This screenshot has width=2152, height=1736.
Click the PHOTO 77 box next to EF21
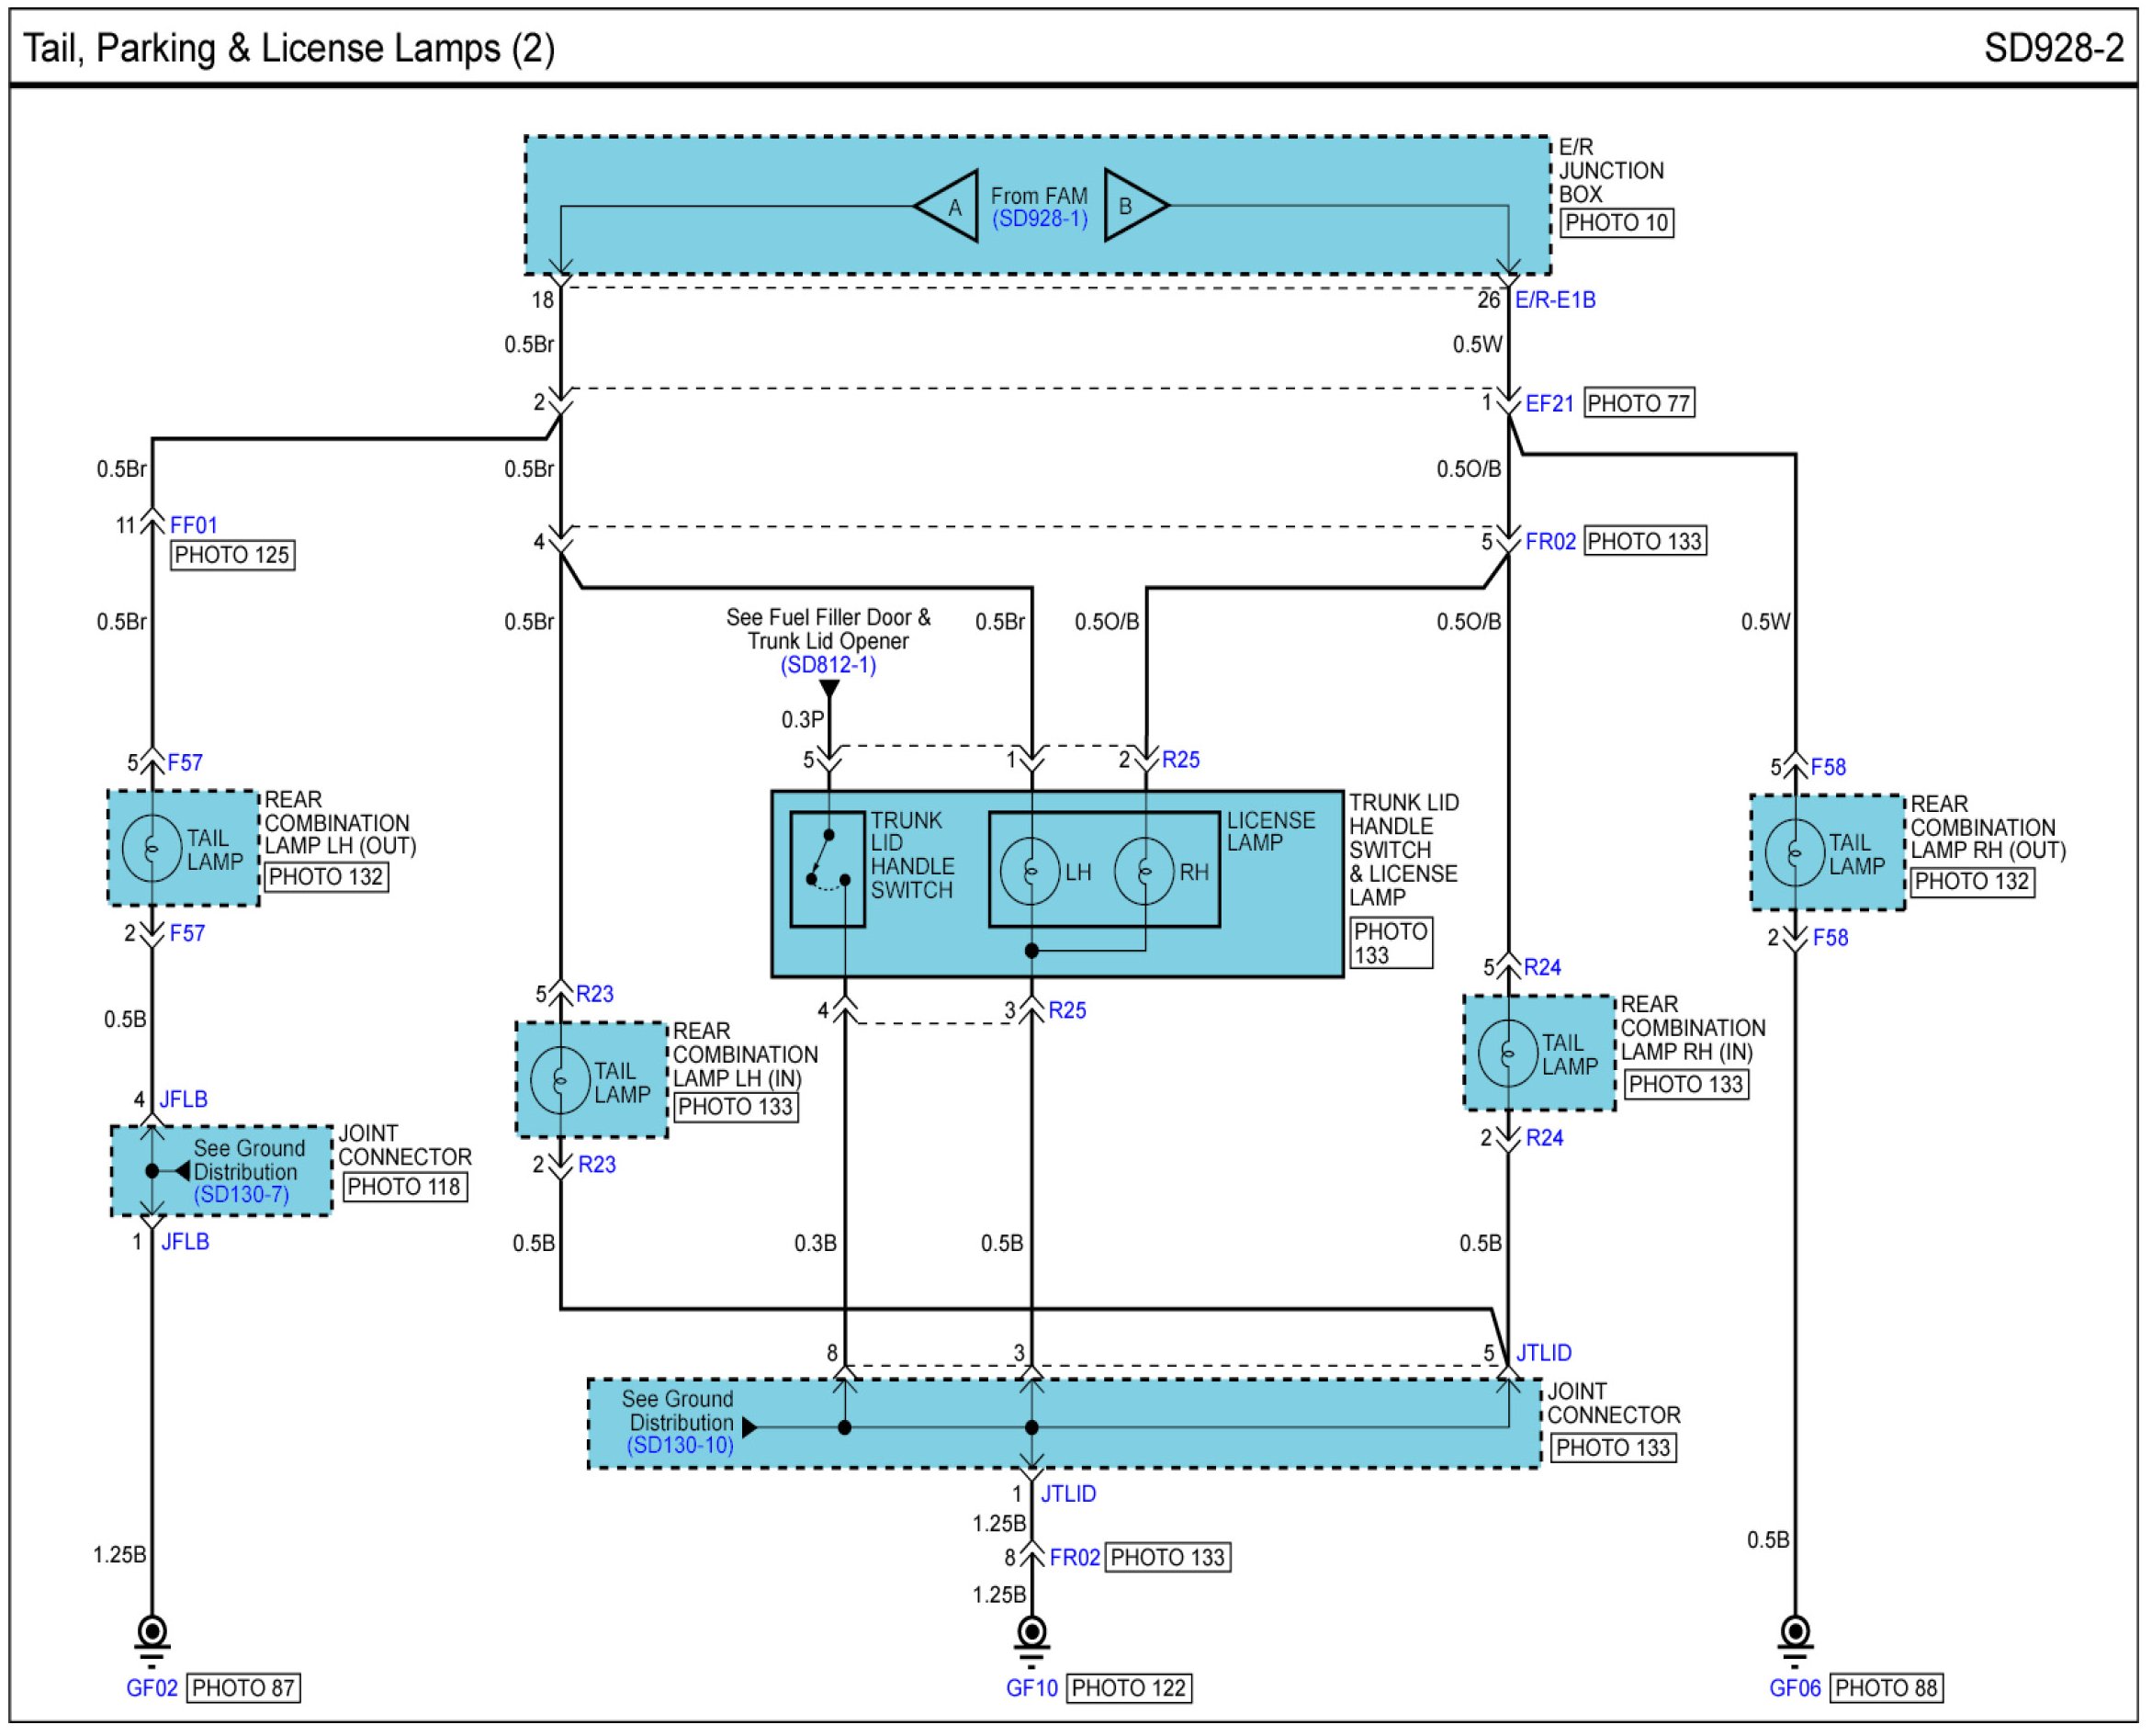tap(1639, 404)
